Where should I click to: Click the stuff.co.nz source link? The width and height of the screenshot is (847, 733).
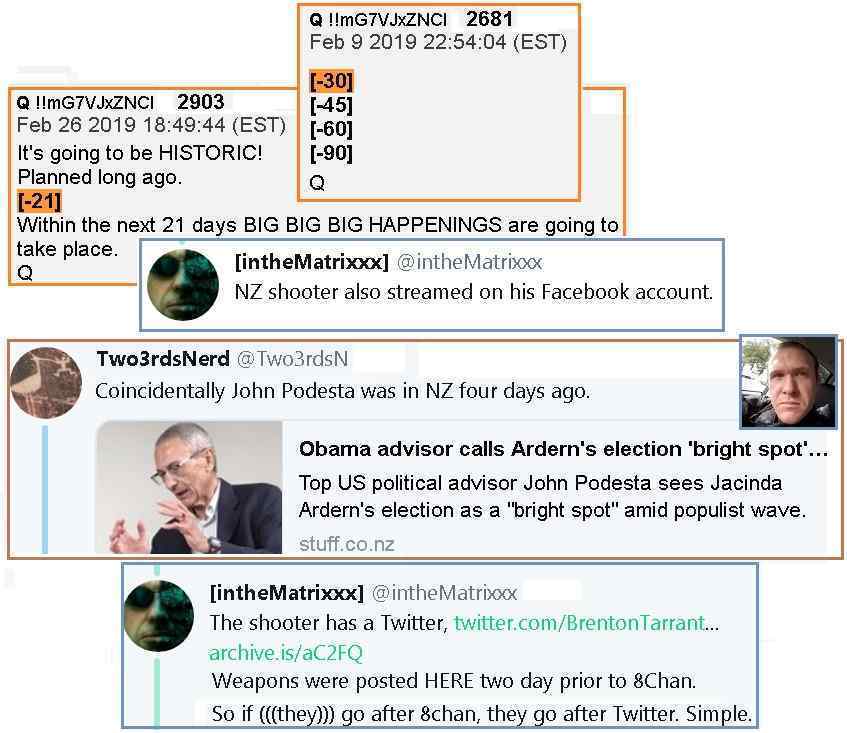(346, 544)
